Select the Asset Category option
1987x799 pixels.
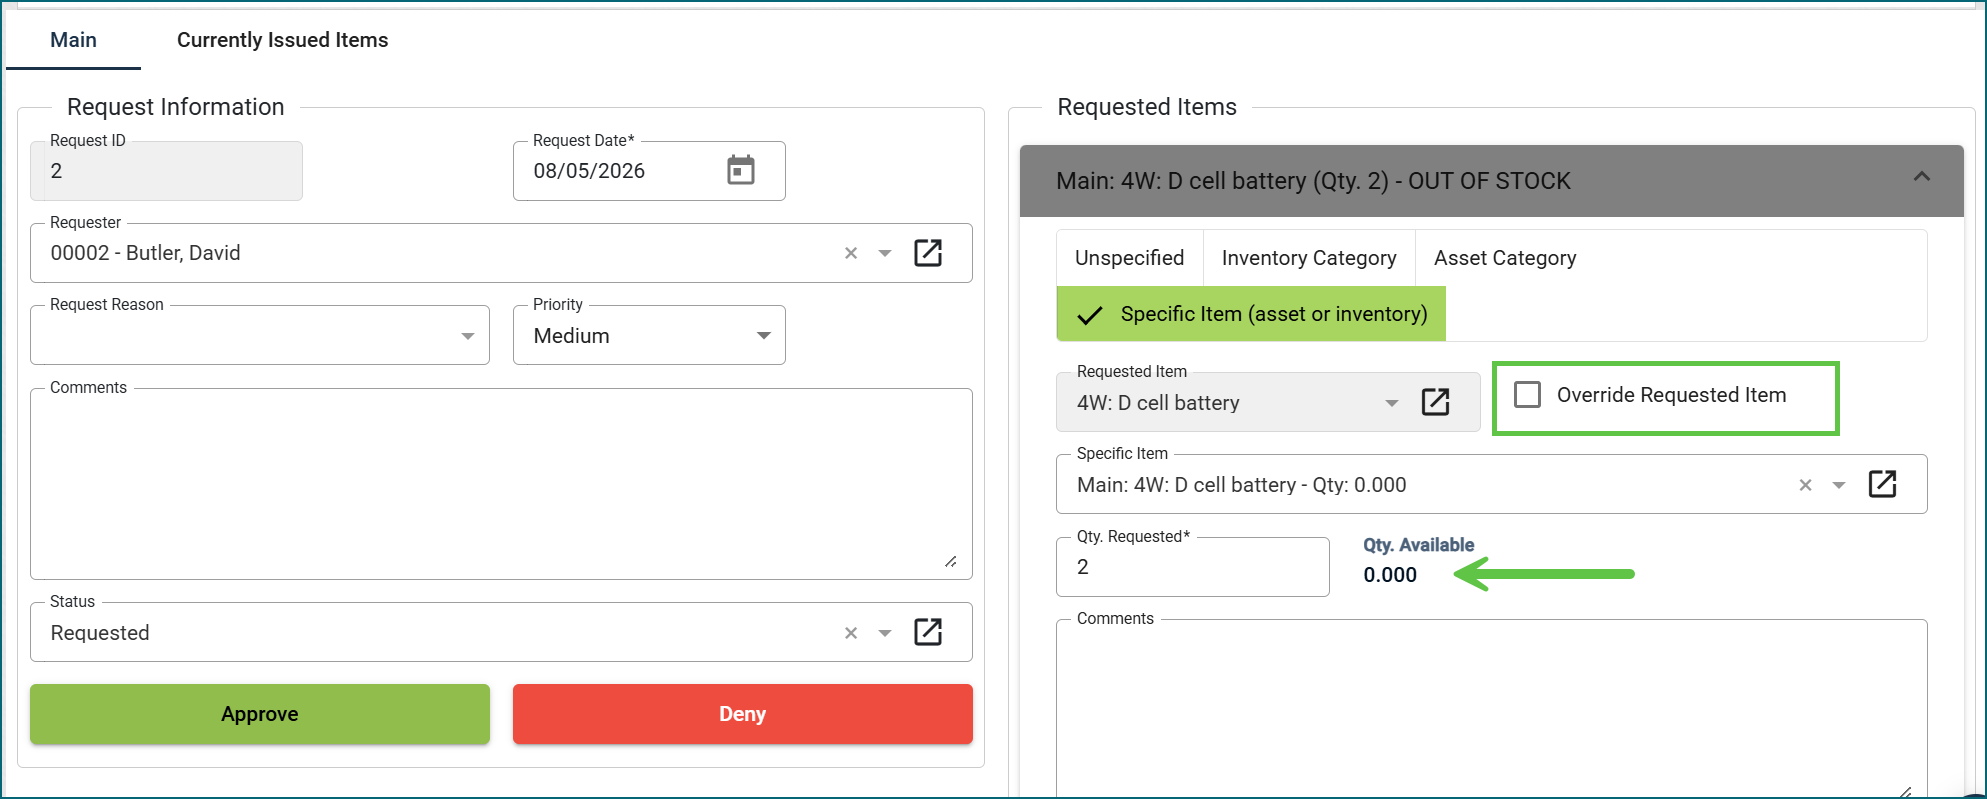pyautogui.click(x=1505, y=258)
